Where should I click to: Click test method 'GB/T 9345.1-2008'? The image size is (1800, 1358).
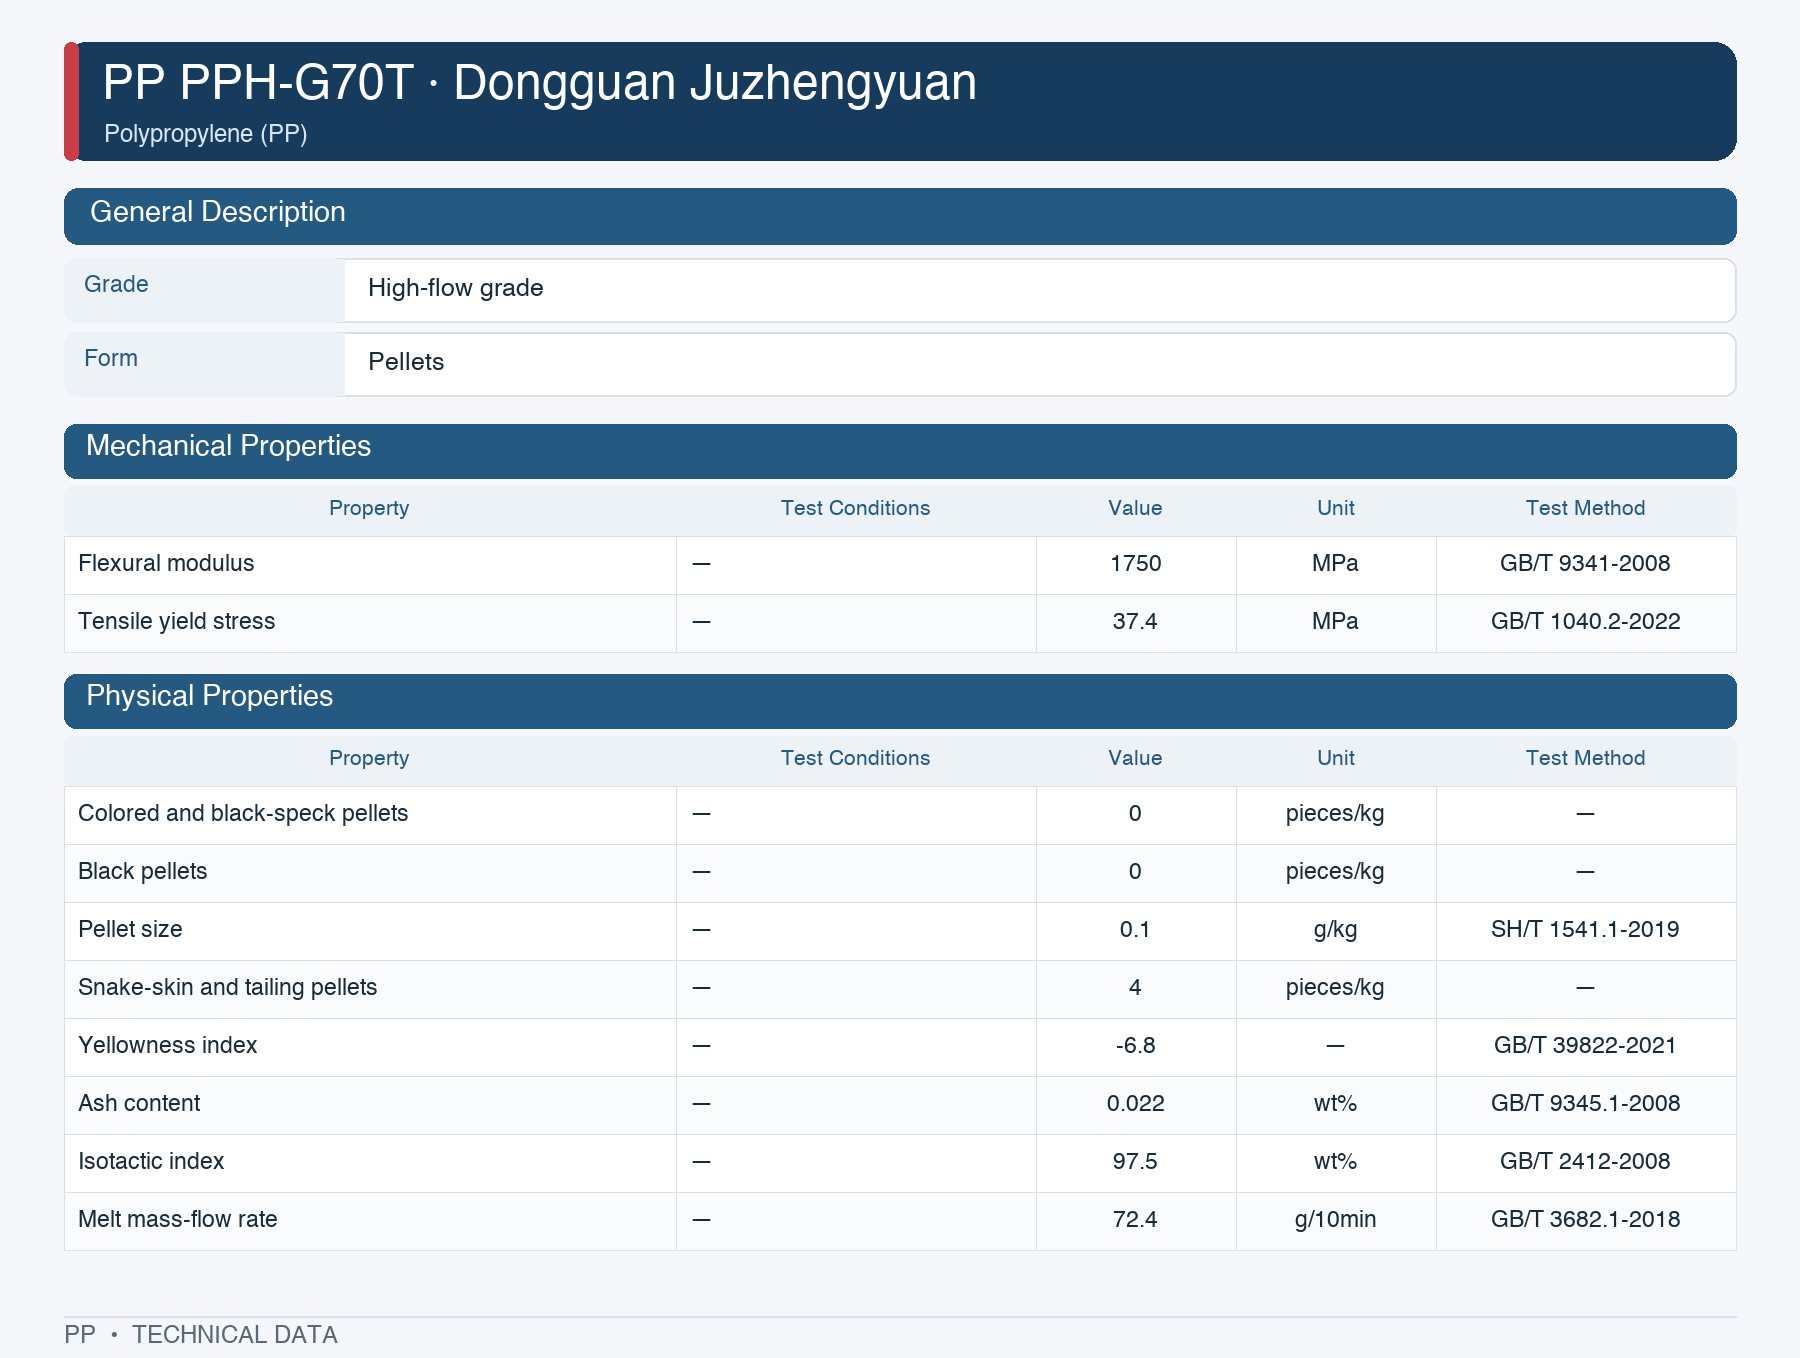pos(1585,1104)
